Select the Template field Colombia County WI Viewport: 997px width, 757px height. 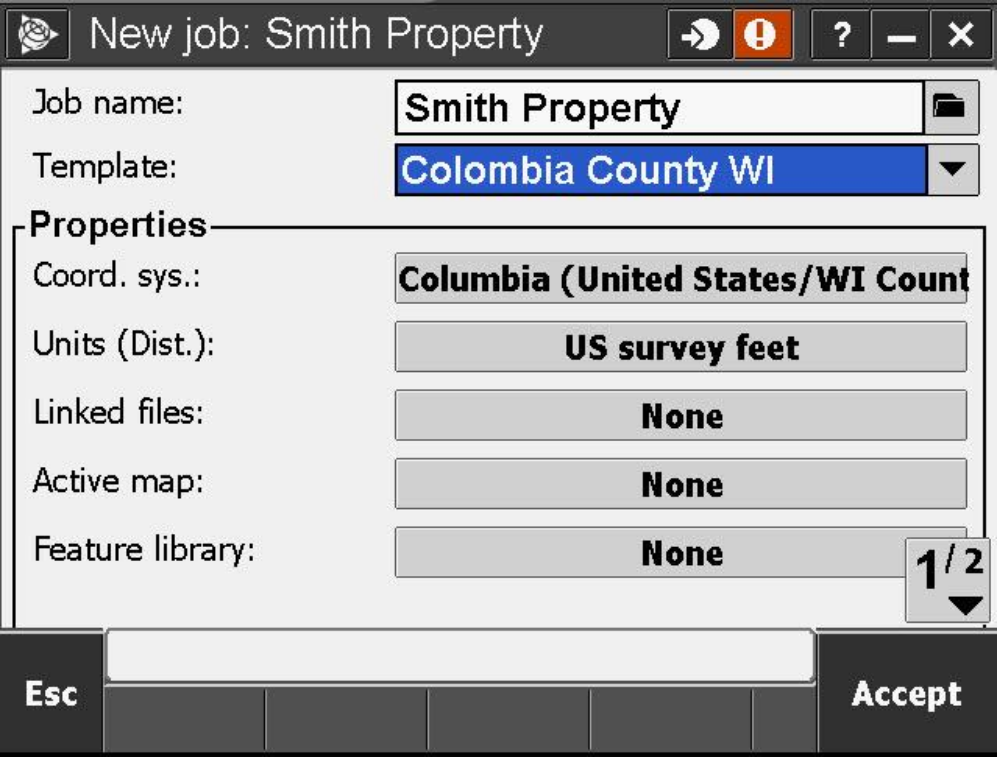tap(661, 170)
